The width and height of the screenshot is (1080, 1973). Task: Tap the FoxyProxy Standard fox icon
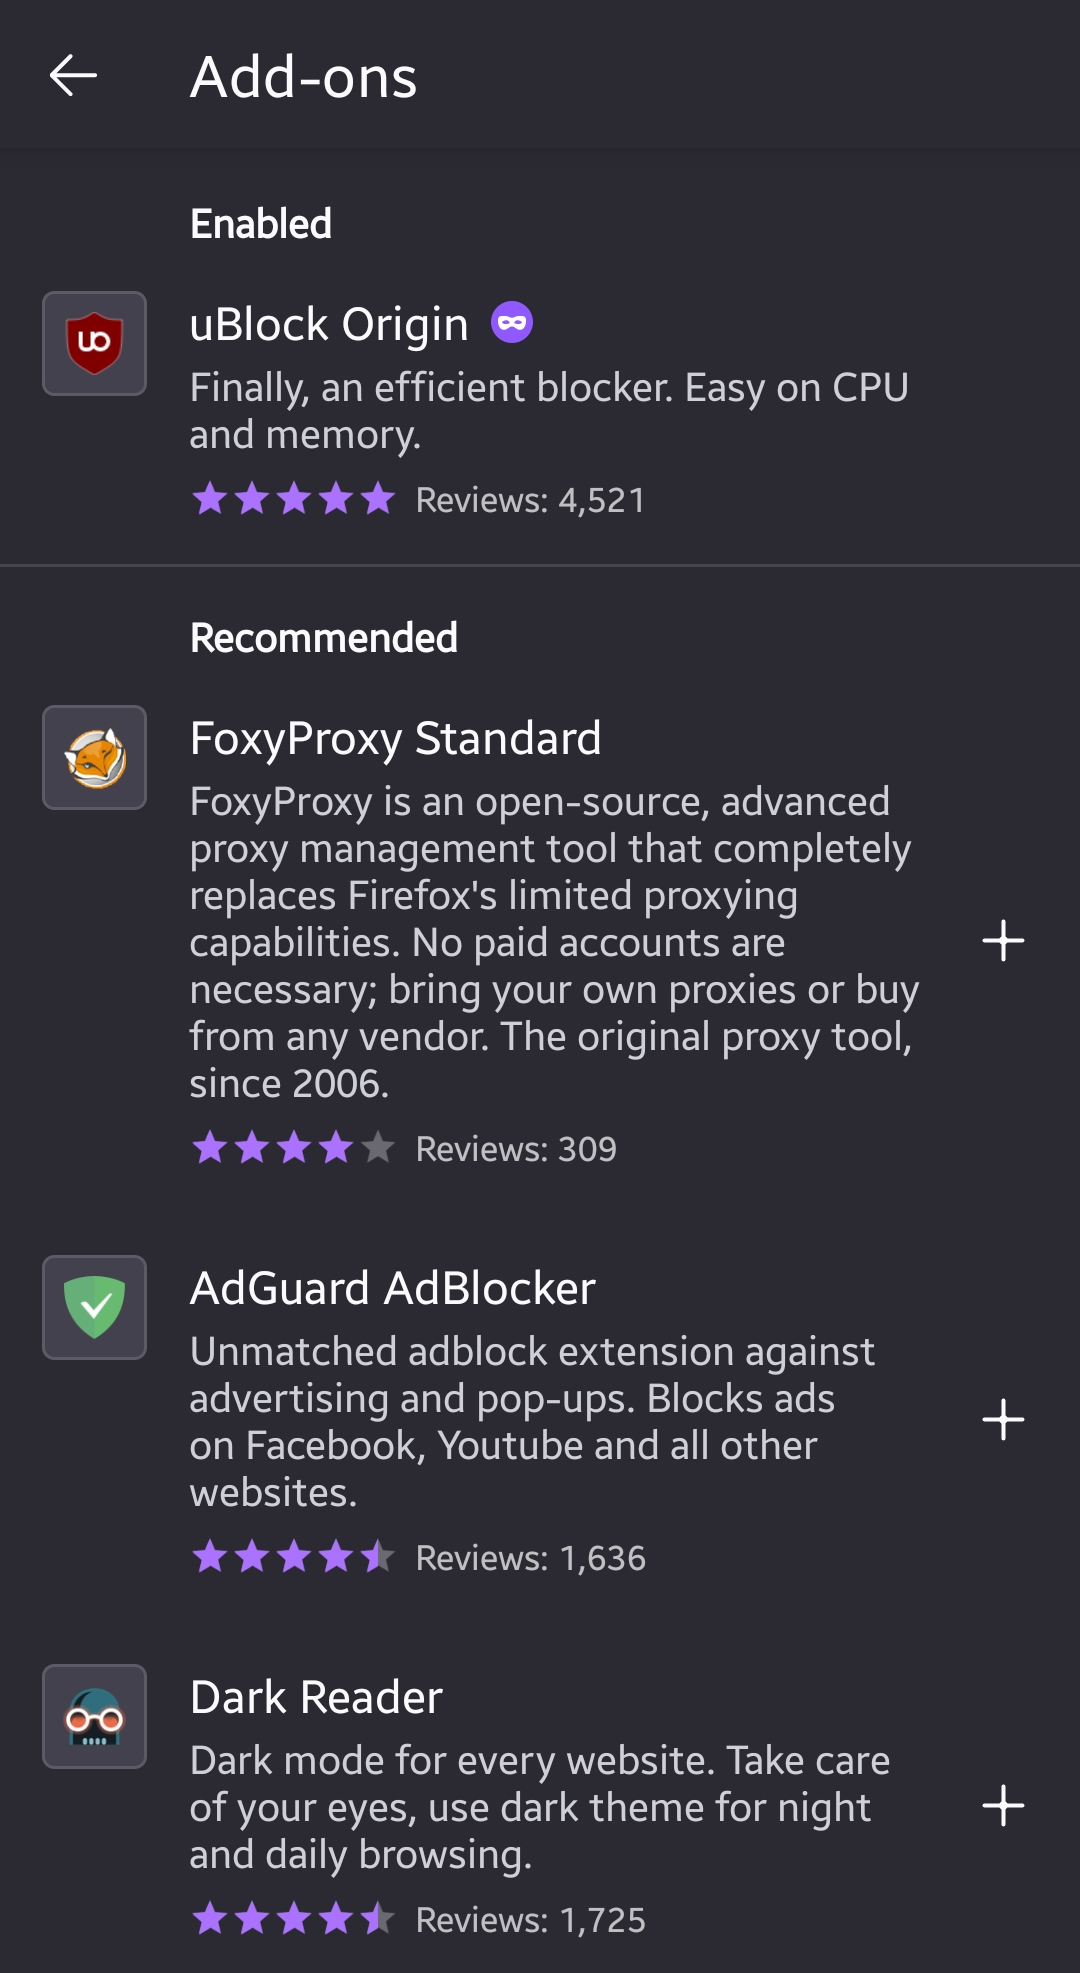(94, 757)
